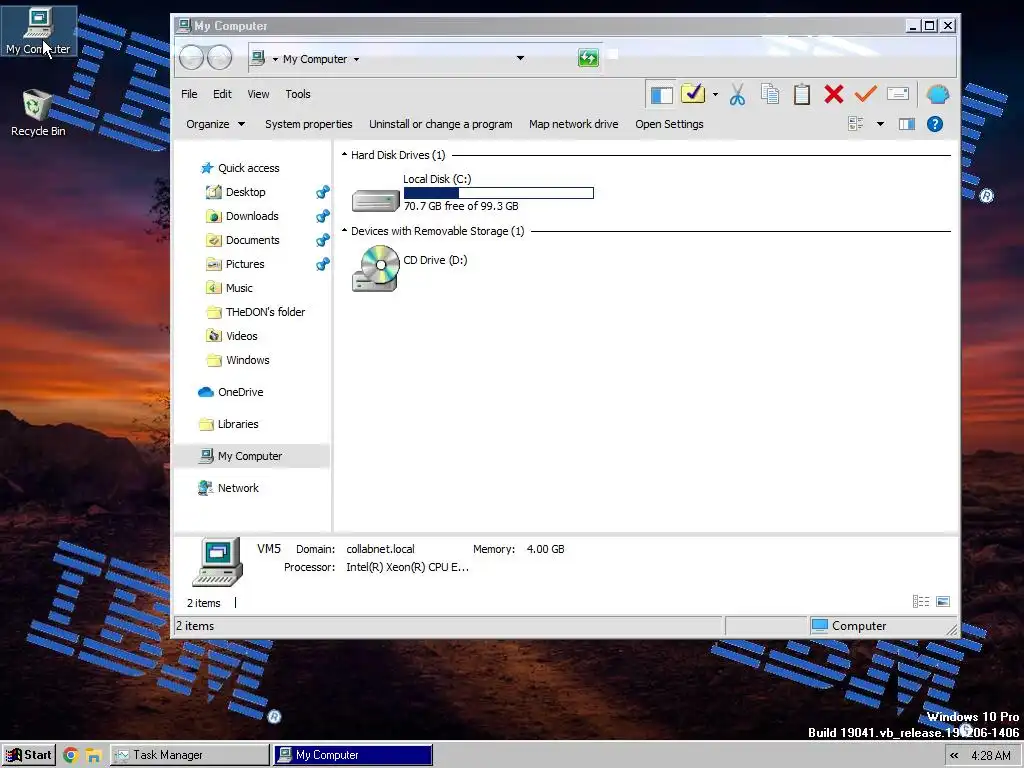Click Open Settings command
The height and width of the screenshot is (768, 1024).
(669, 124)
